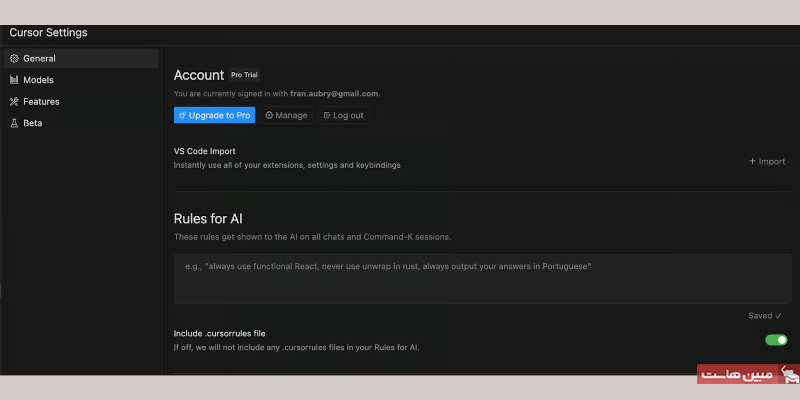Click the Manage account button
The image size is (800, 400).
tap(286, 115)
